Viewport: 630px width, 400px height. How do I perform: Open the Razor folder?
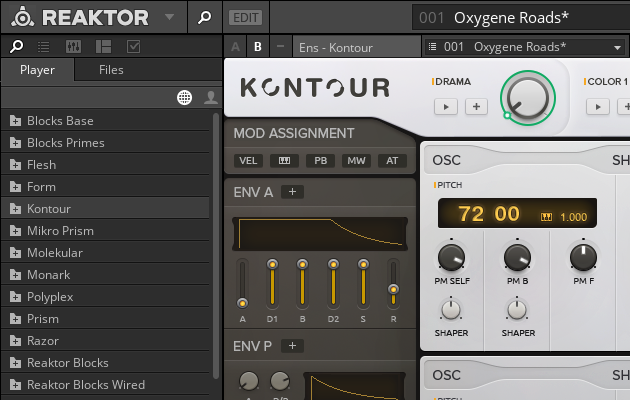tap(105, 341)
